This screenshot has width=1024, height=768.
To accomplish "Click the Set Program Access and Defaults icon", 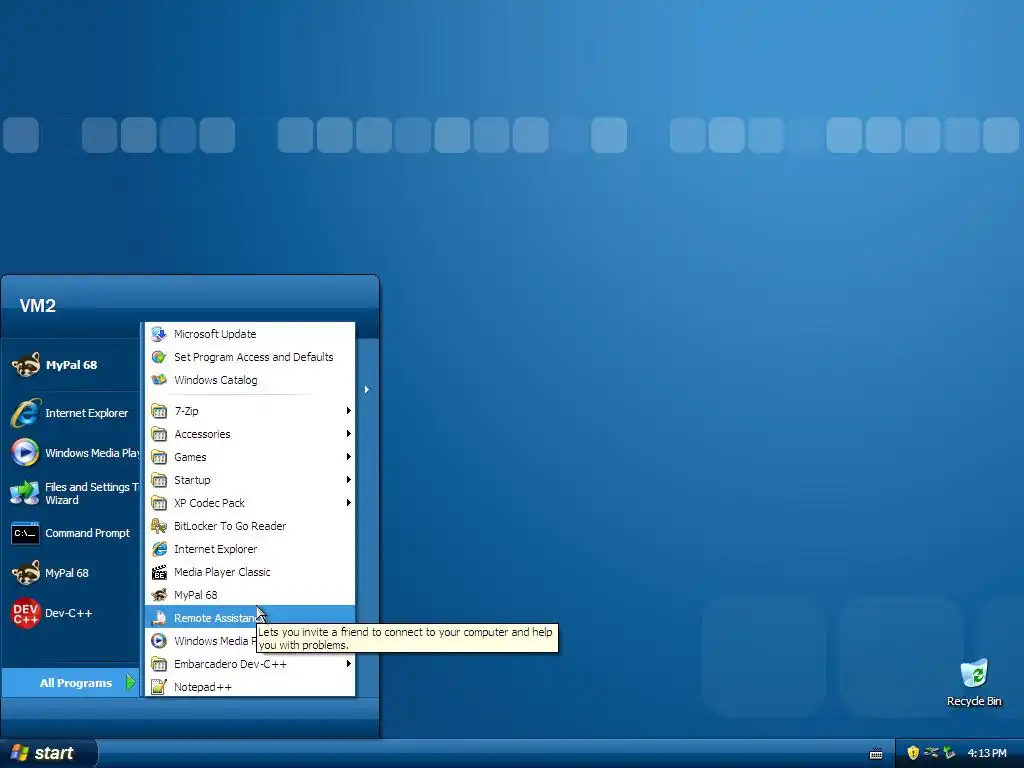I will tap(159, 357).
